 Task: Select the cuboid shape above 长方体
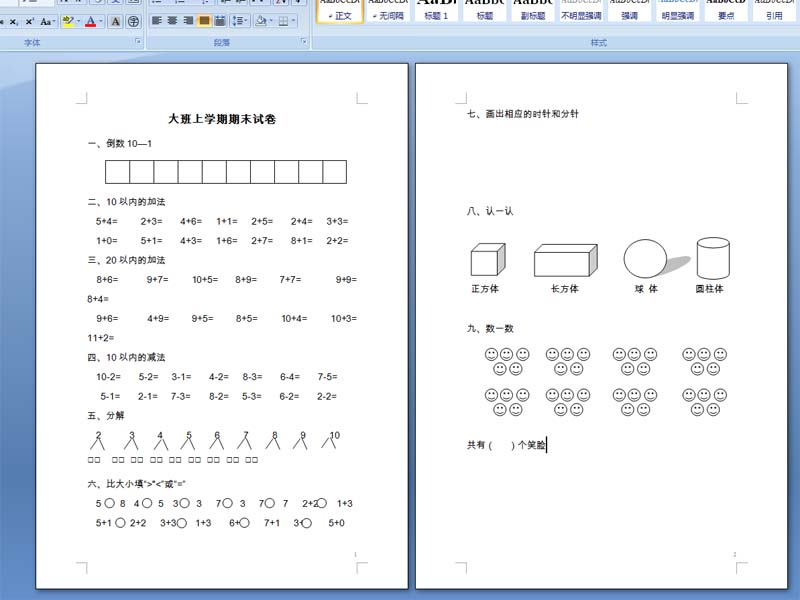click(566, 260)
